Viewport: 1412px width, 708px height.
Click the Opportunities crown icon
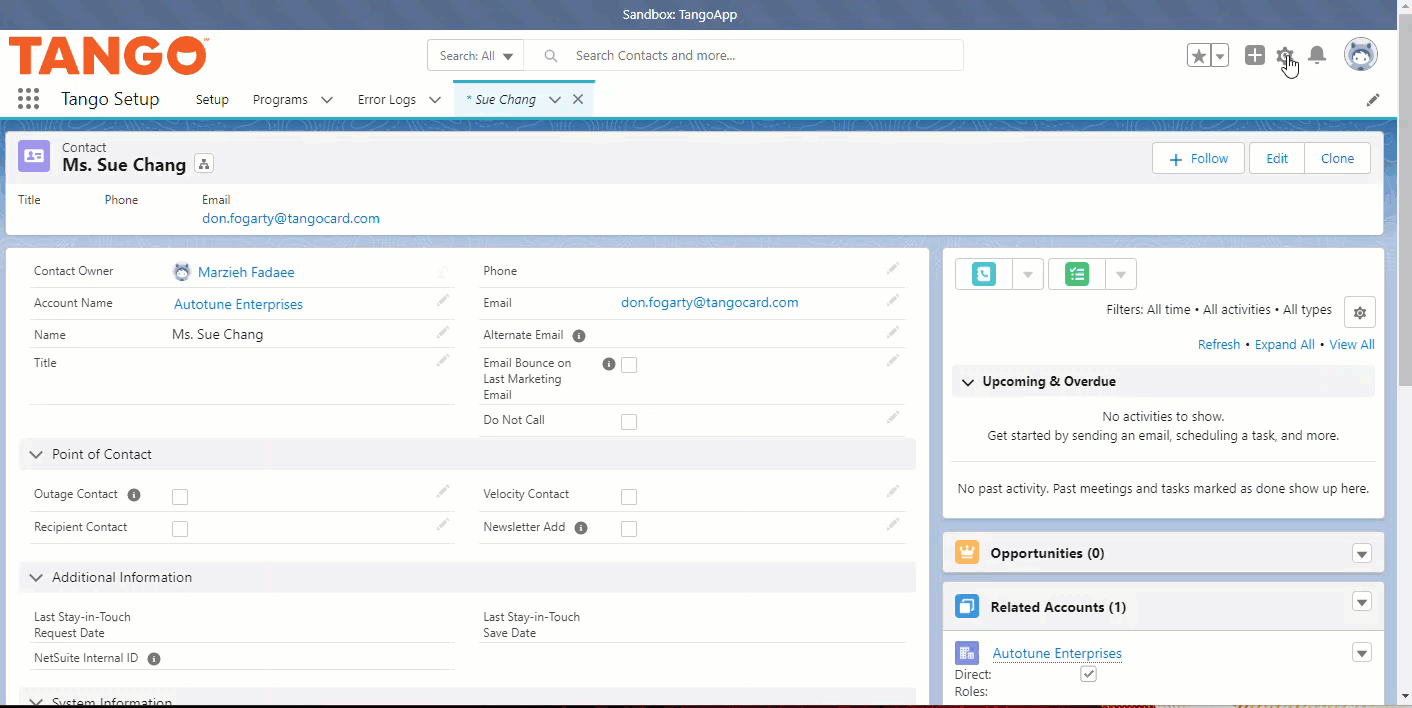[x=967, y=552]
